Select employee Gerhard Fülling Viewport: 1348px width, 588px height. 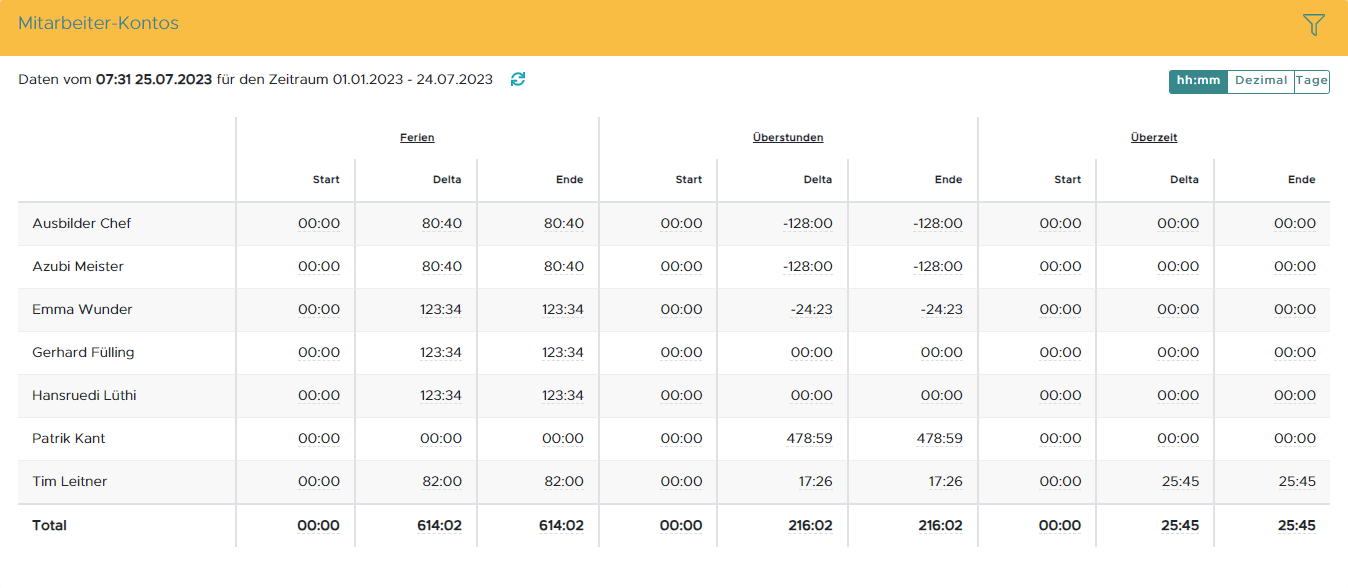[x=83, y=353]
